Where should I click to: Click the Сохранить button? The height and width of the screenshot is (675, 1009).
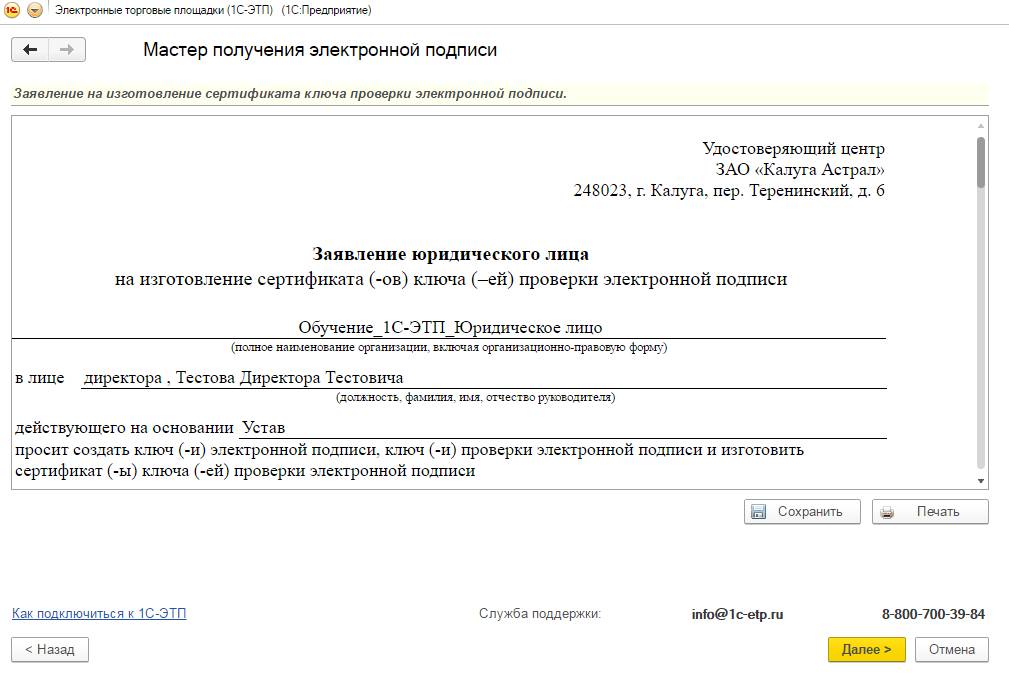802,512
